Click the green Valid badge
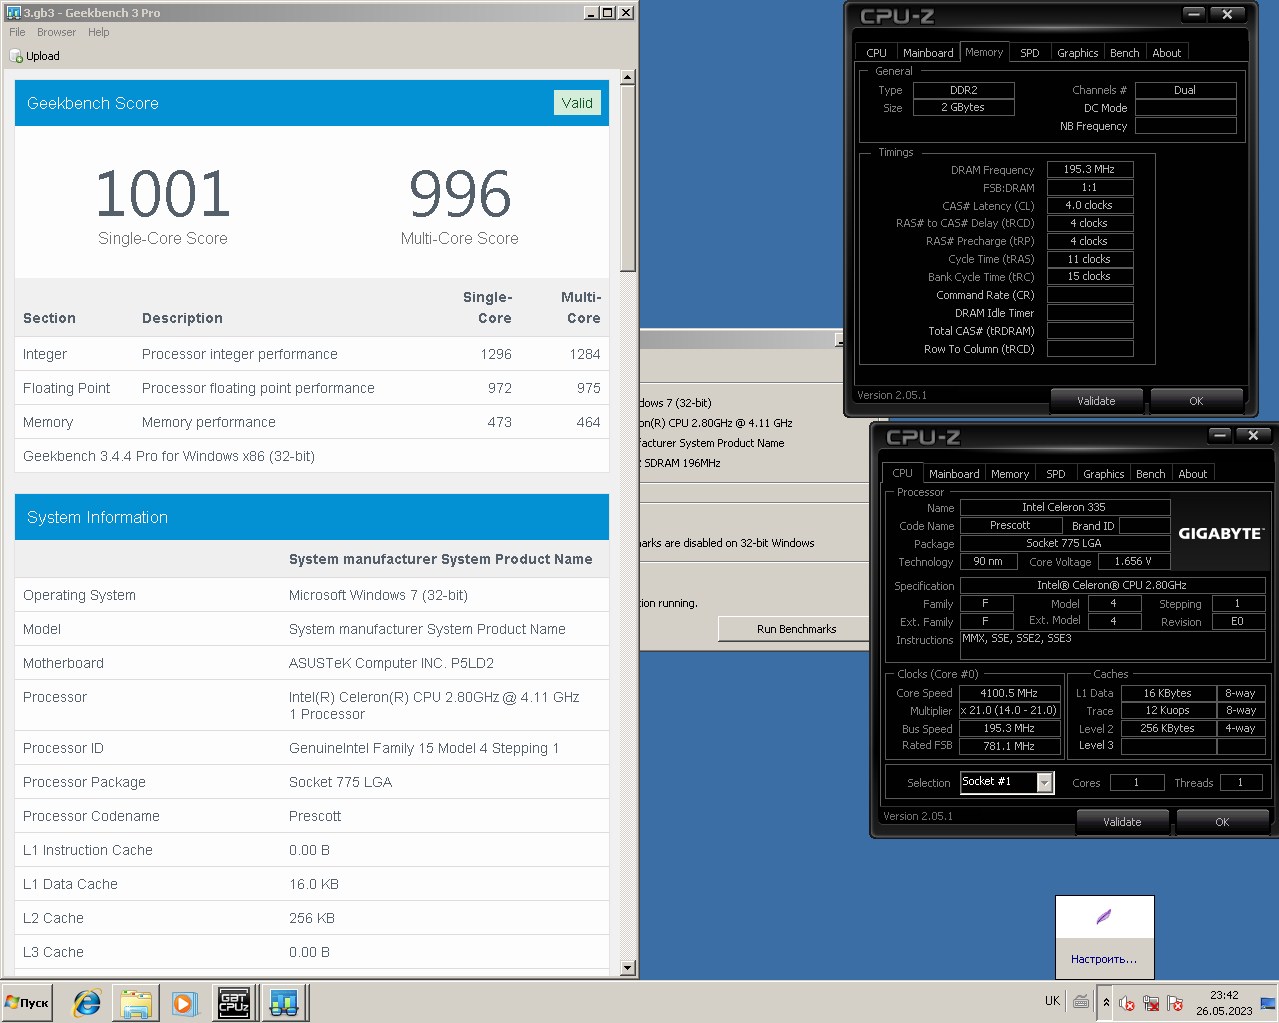Screen dimensions: 1279x1023 point(577,103)
